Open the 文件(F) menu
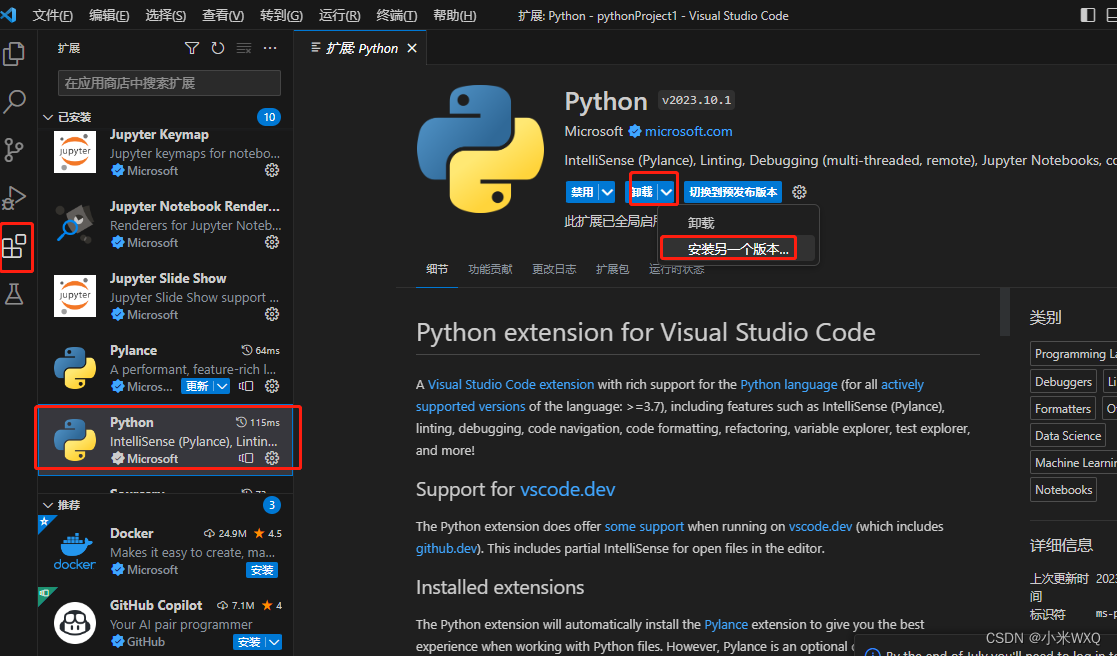Screen dimensions: 1117x656 click(53, 16)
